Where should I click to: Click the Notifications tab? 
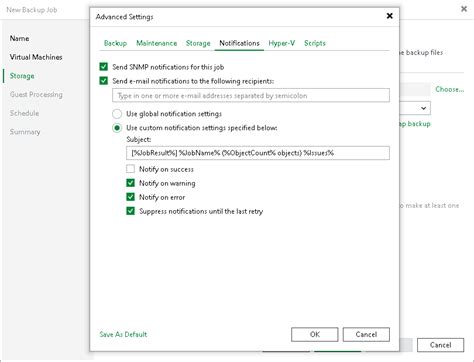click(x=239, y=43)
